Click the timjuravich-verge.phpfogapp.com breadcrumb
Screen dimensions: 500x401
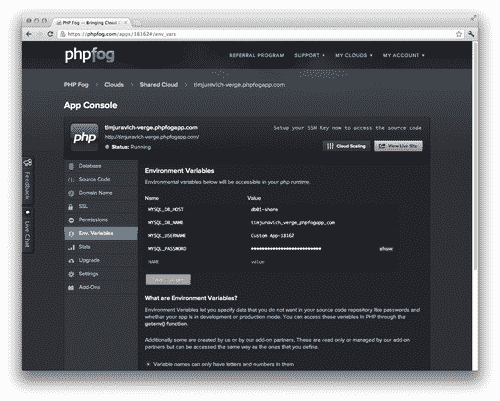[x=239, y=85]
